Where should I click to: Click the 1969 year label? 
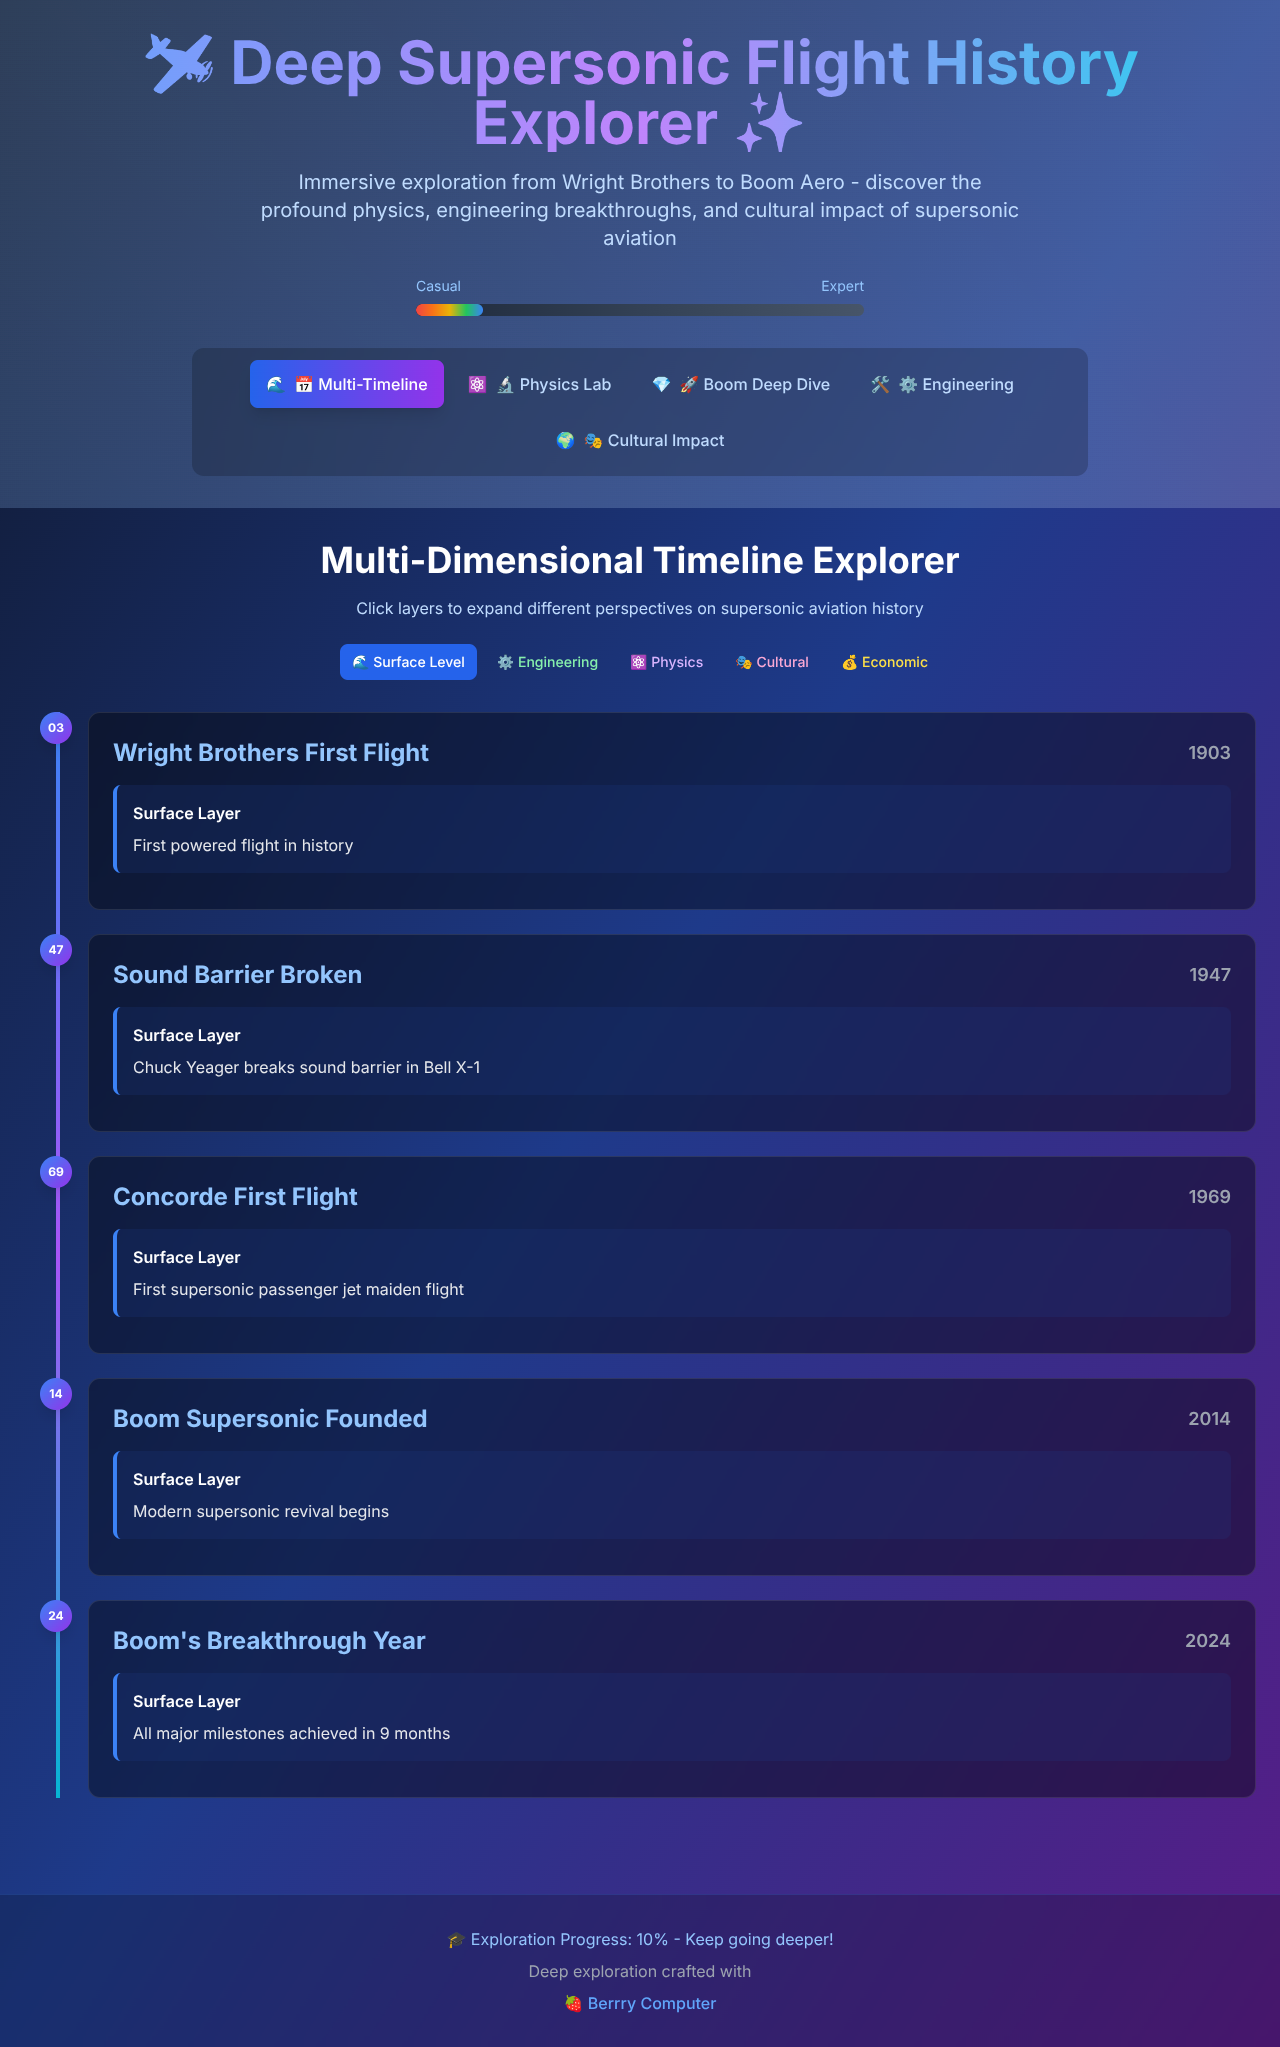pyautogui.click(x=1209, y=1196)
